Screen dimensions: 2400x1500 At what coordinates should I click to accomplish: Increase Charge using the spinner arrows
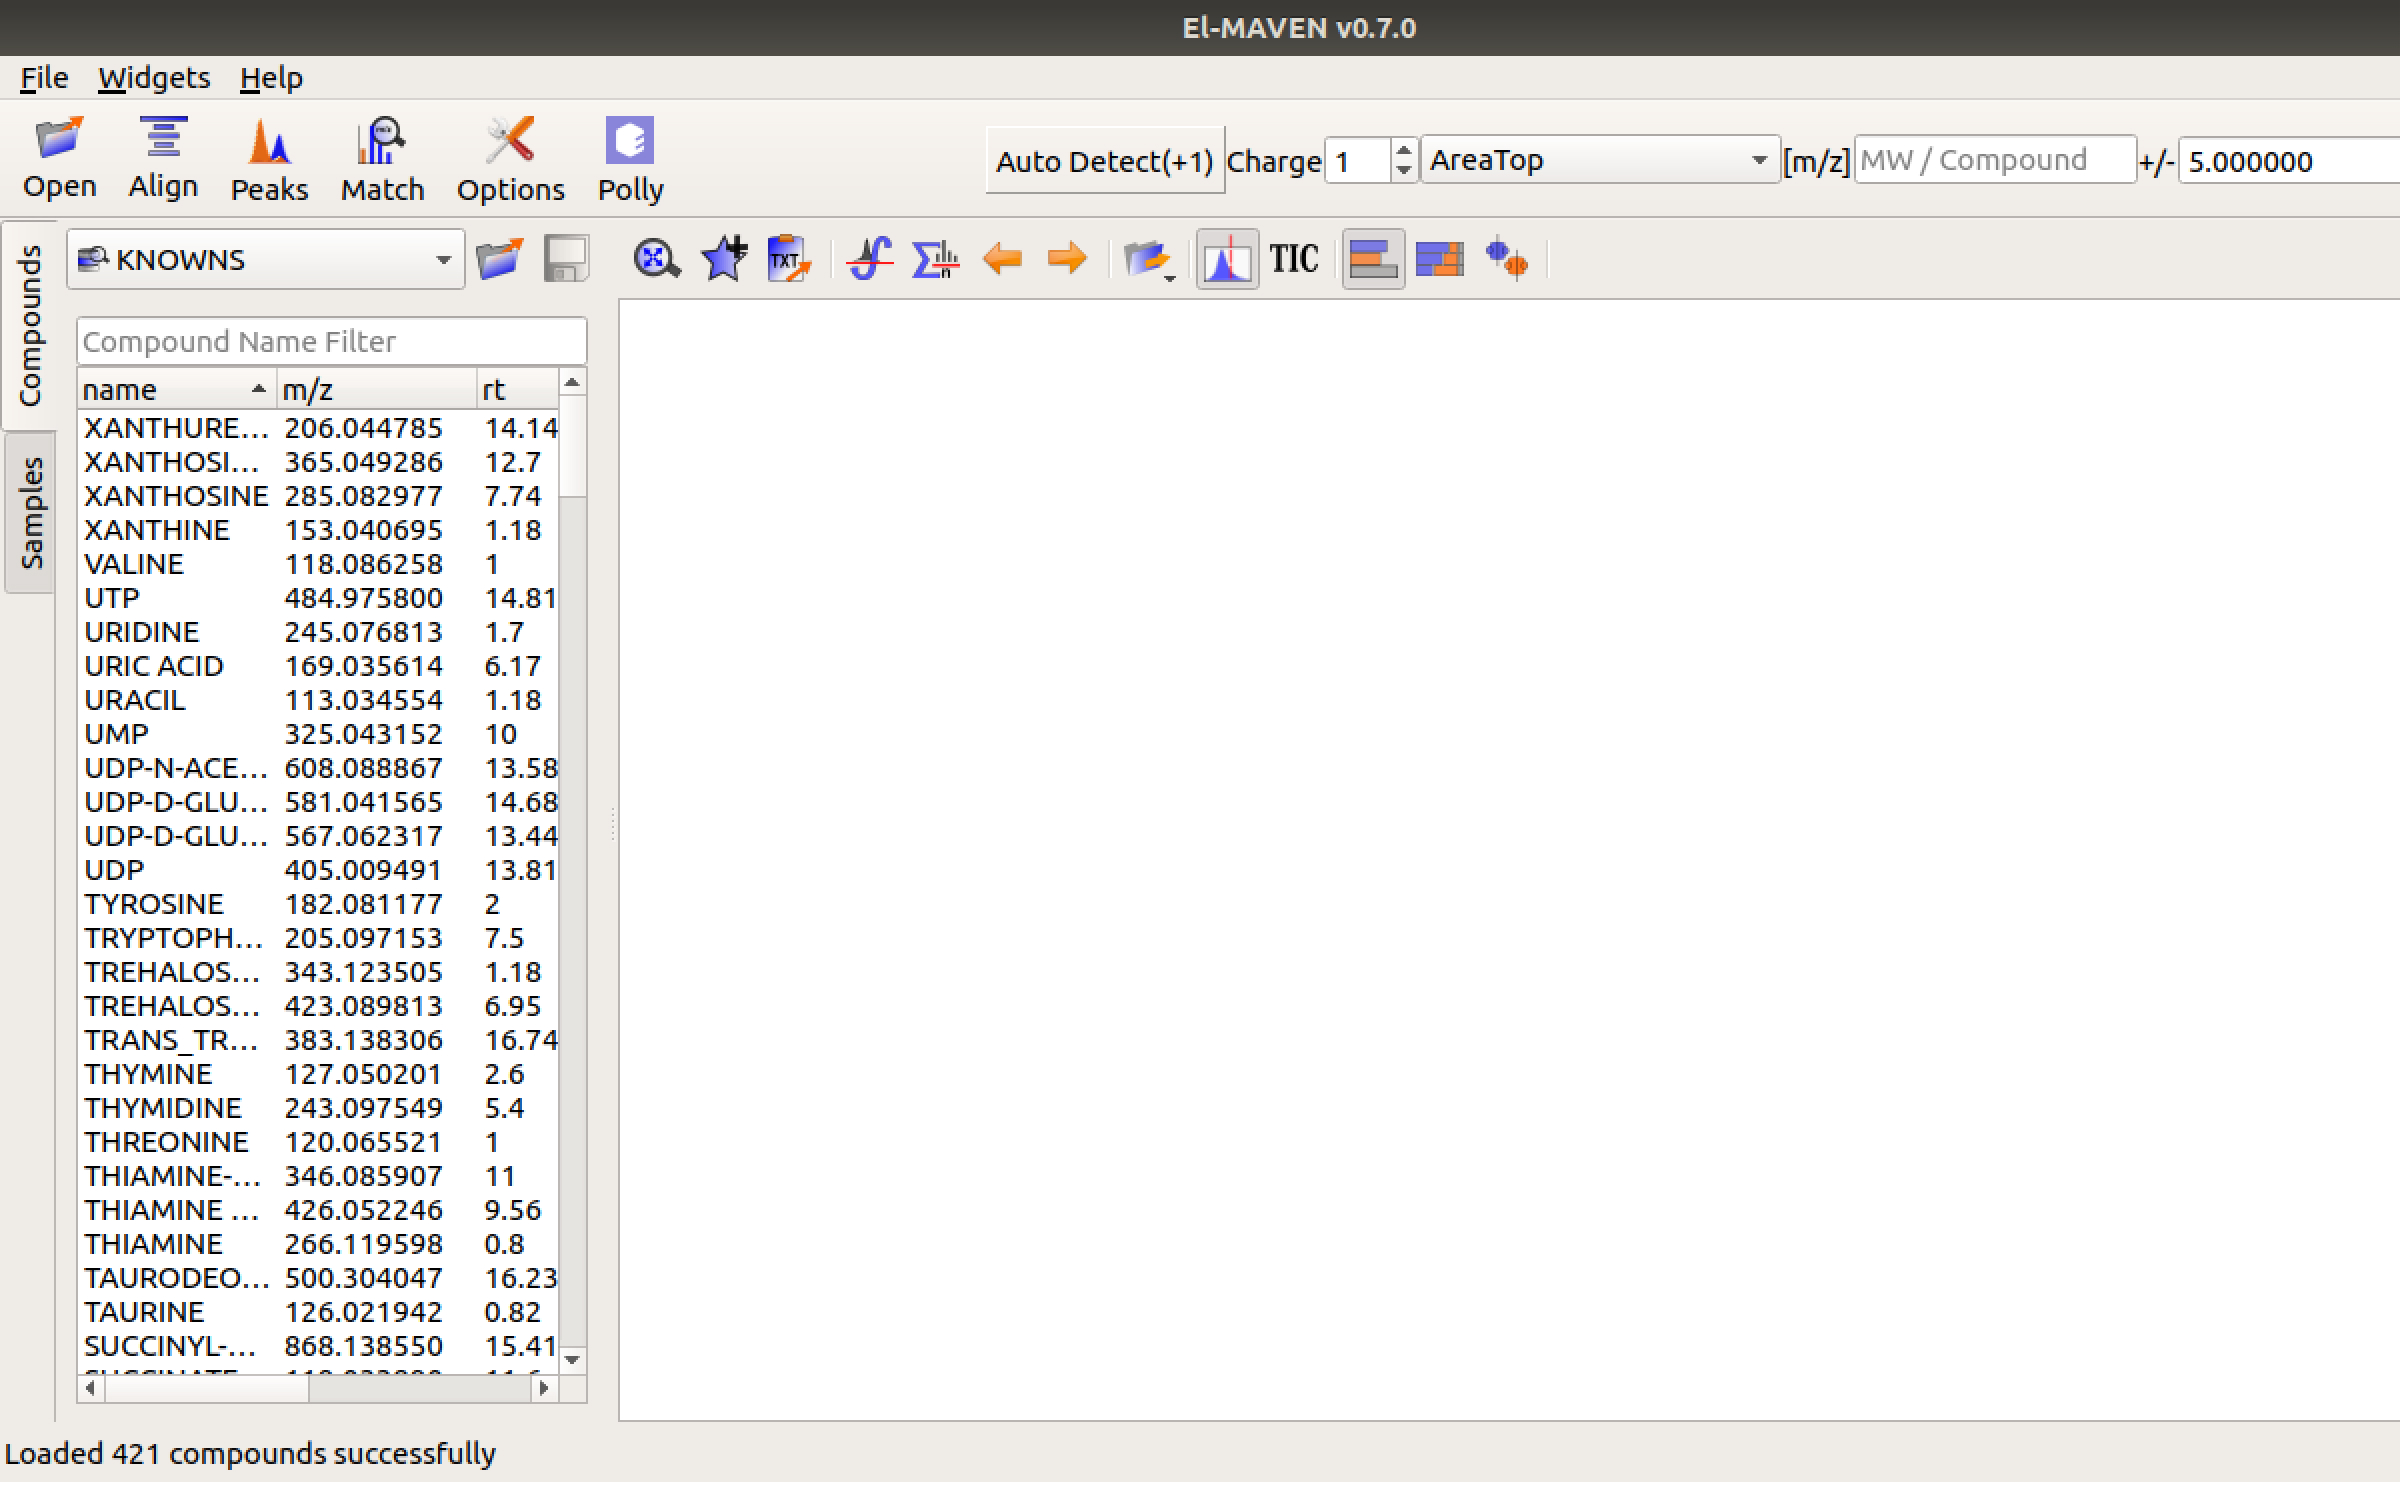click(x=1404, y=152)
